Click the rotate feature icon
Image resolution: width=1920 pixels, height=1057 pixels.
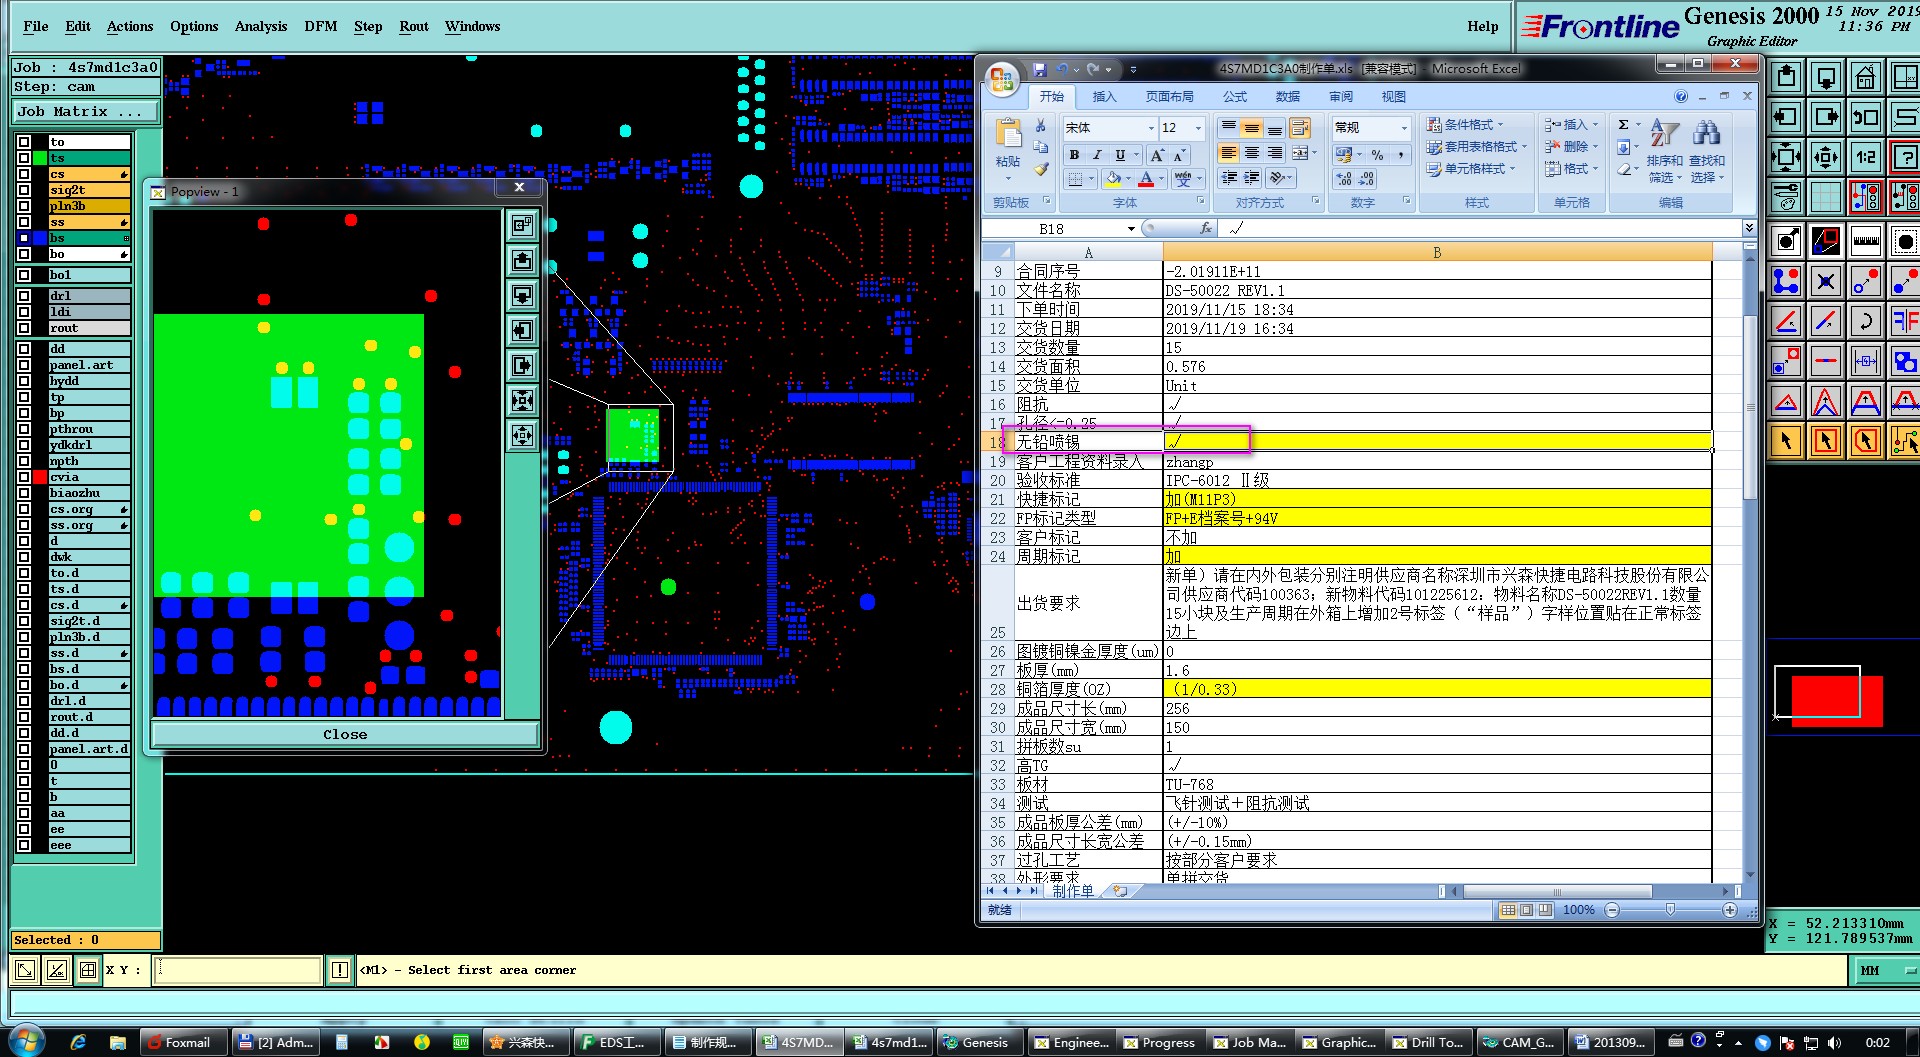1866,321
